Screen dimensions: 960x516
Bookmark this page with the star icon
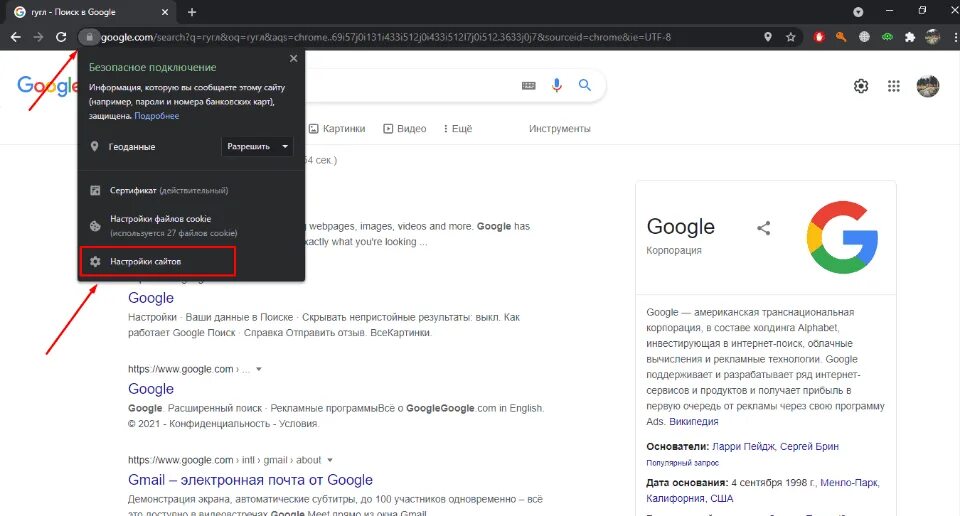[790, 37]
